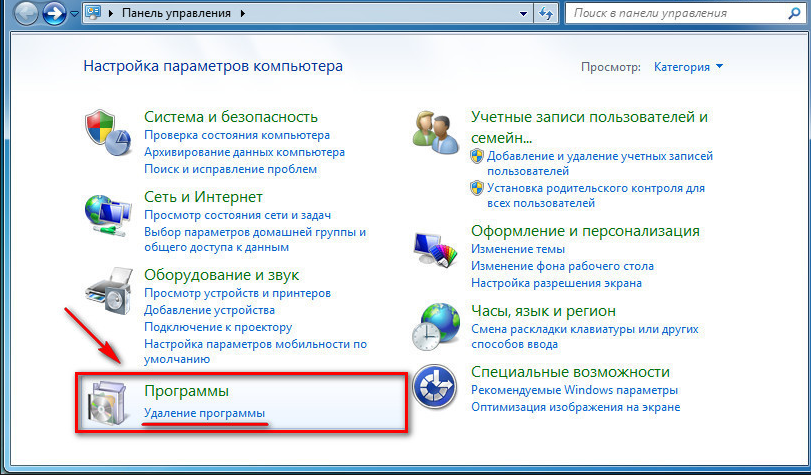Open Добавление и удаление учетных записей

pyautogui.click(x=599, y=163)
